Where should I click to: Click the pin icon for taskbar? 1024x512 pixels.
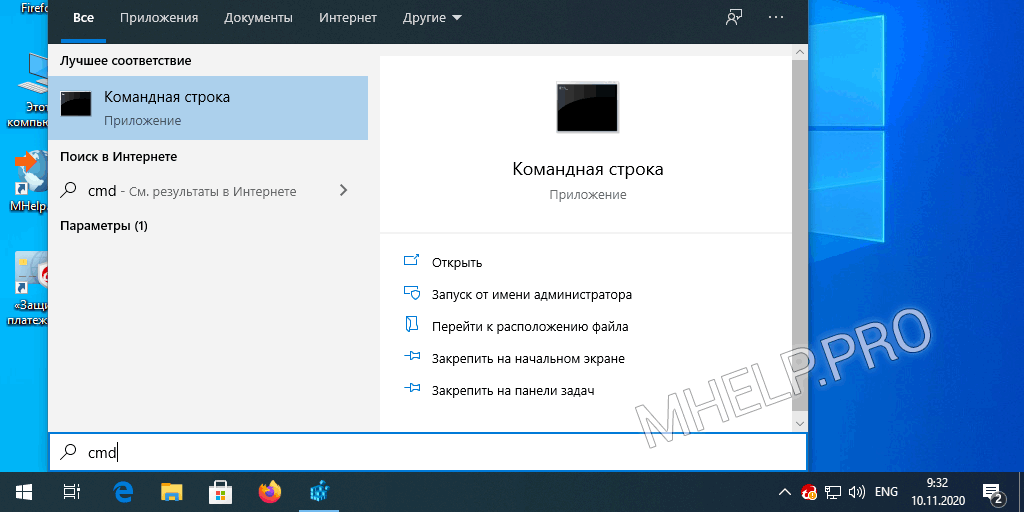click(x=411, y=390)
